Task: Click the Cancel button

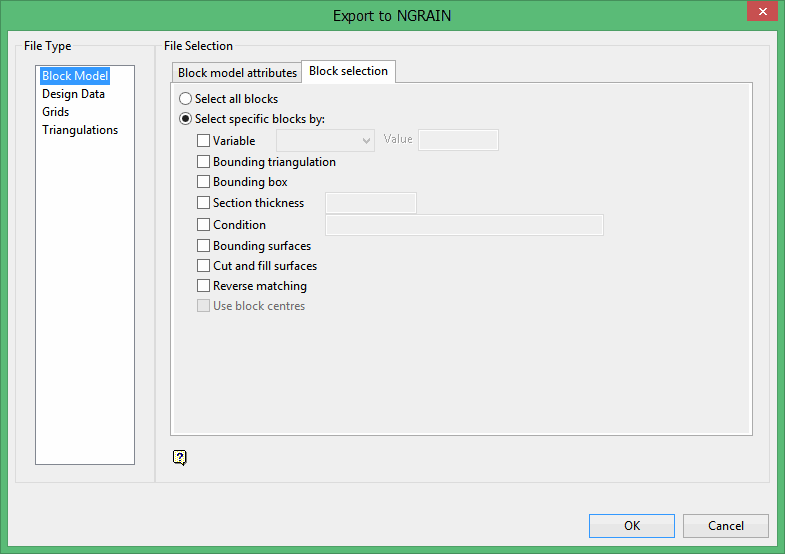Action: pos(725,525)
